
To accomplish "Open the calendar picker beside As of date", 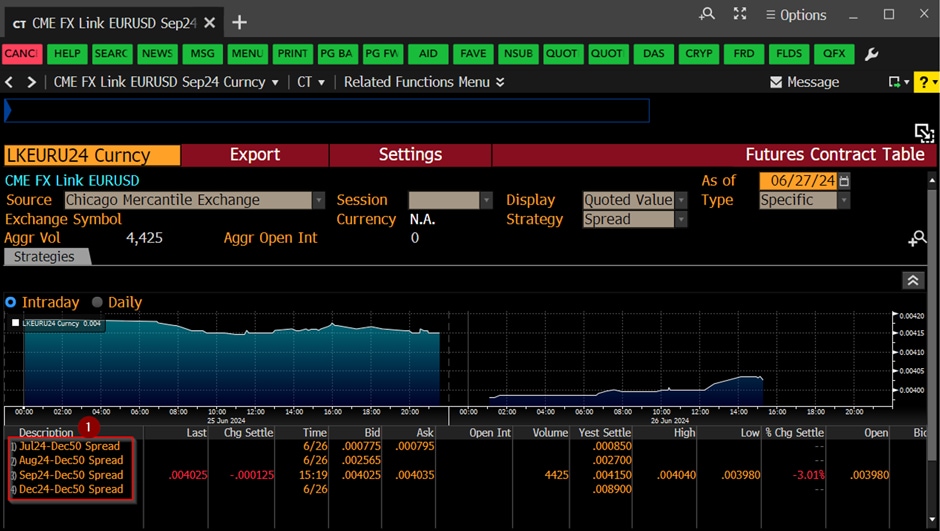I will point(845,181).
